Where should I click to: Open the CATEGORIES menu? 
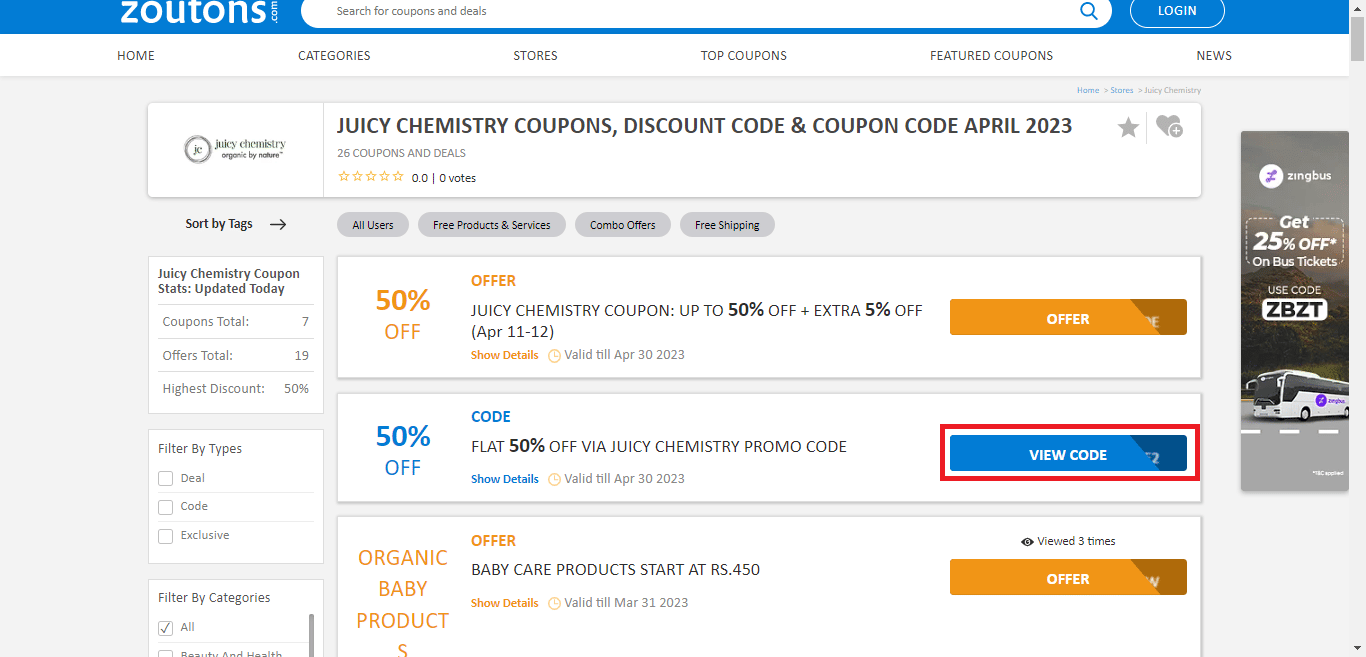click(334, 55)
